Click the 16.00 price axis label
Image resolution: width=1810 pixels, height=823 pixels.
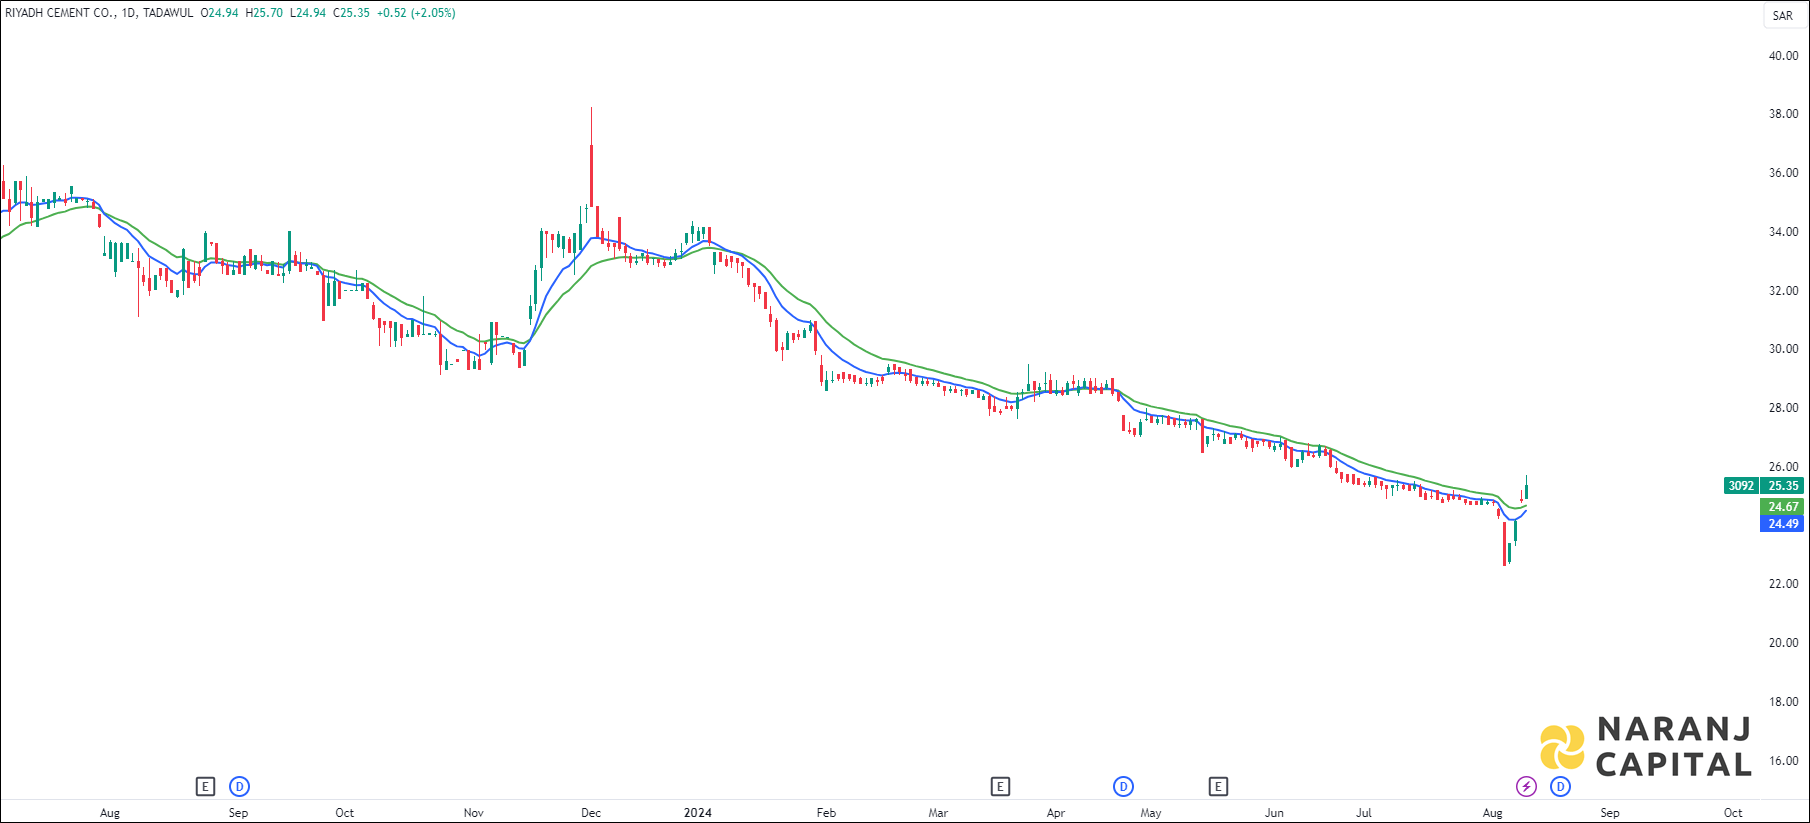pos(1783,761)
